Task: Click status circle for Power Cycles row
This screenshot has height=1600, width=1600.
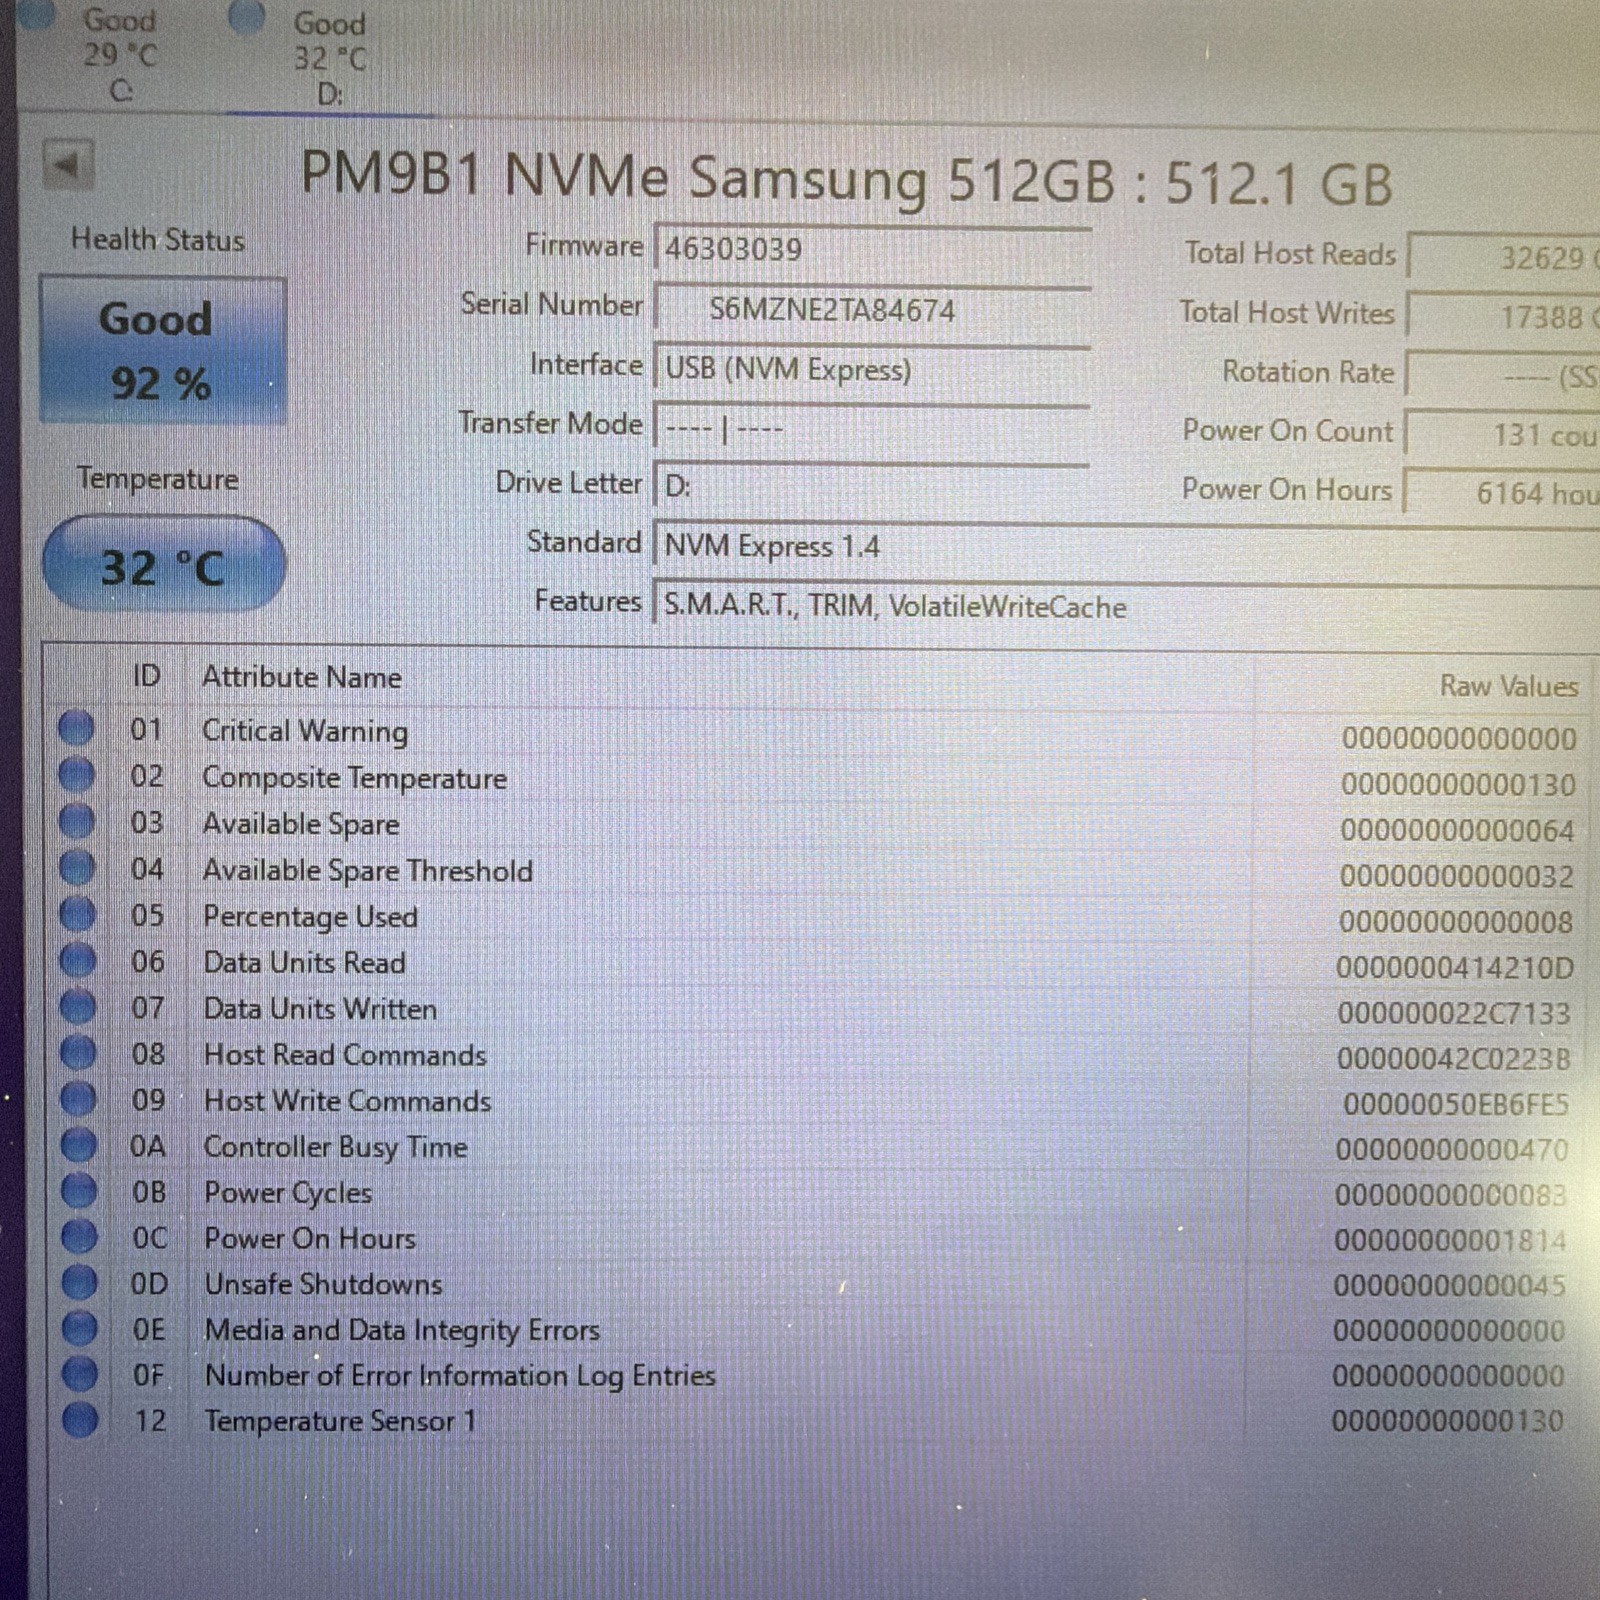Action: click(x=79, y=1190)
